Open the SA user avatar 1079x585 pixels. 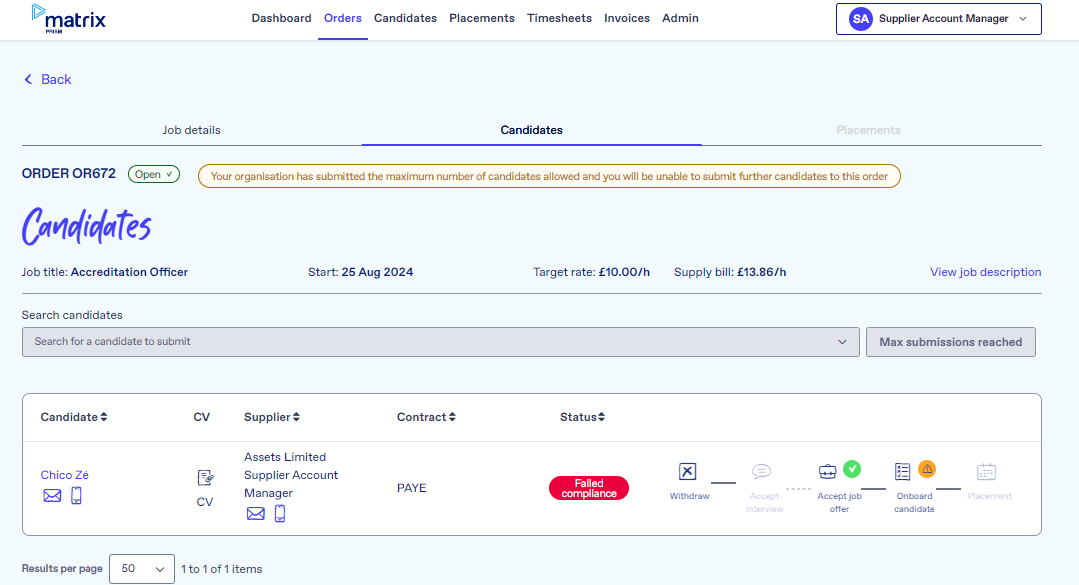[860, 19]
